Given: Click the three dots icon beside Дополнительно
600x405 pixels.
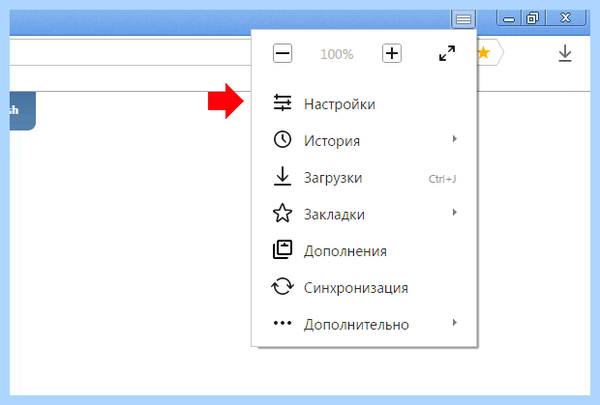Looking at the screenshot, I should (x=282, y=323).
